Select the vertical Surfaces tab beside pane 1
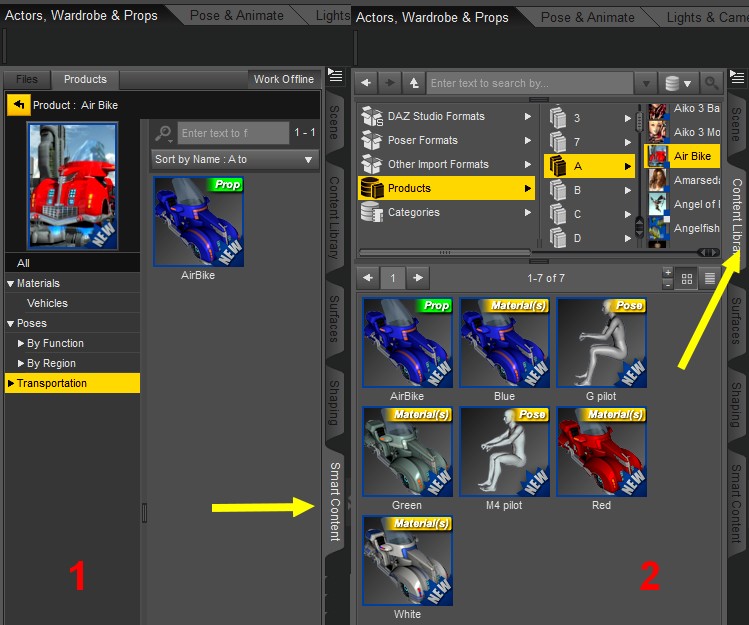 click(334, 319)
